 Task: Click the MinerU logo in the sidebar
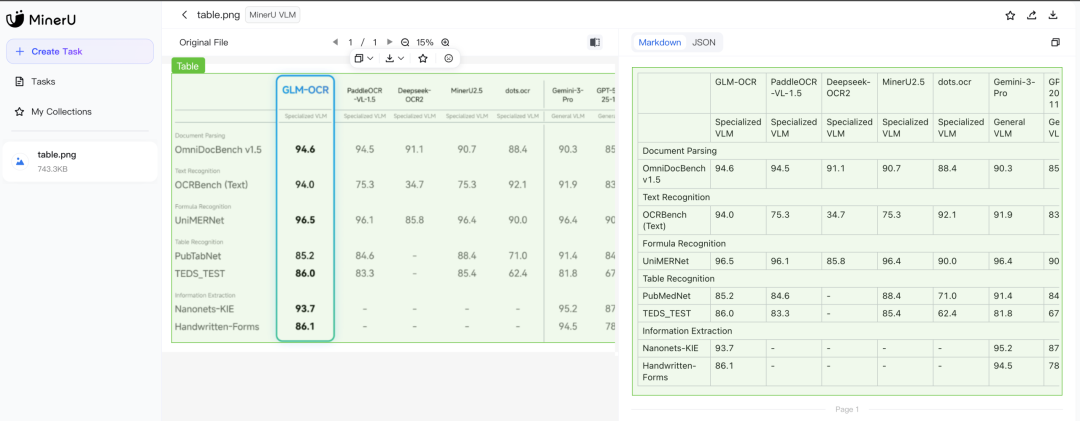41,19
